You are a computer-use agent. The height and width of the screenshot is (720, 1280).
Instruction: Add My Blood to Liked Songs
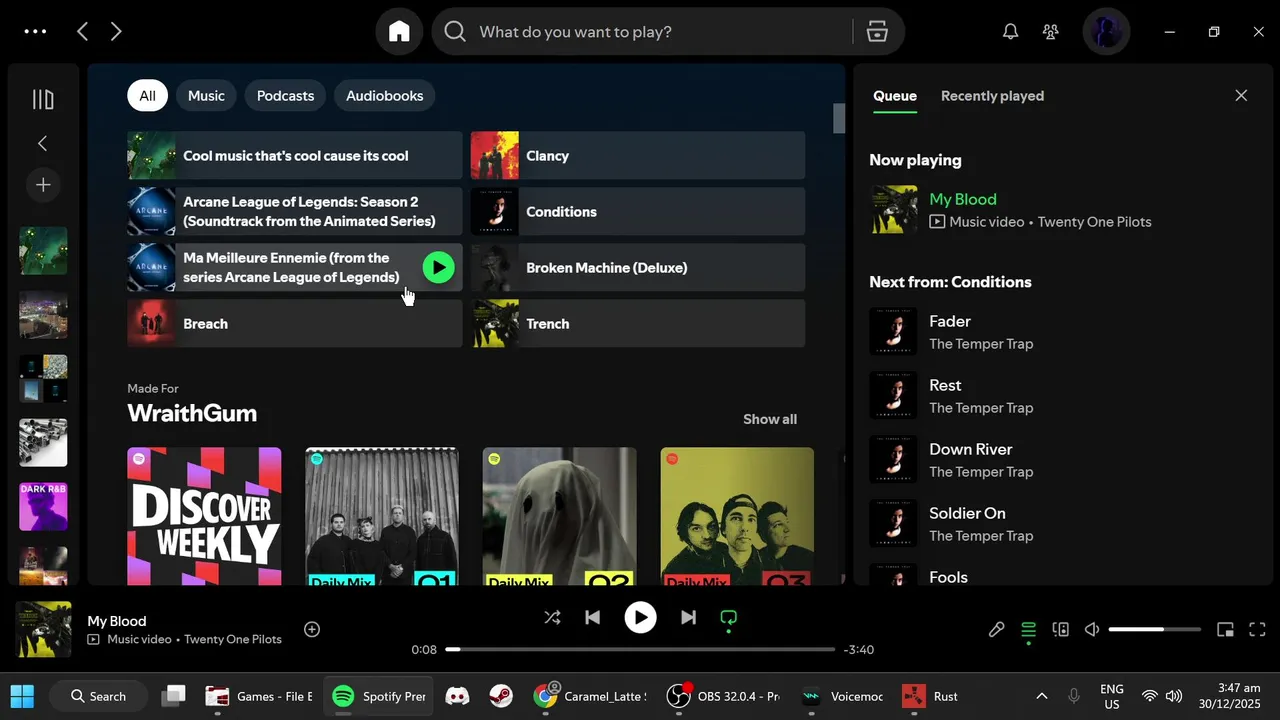[x=312, y=629]
